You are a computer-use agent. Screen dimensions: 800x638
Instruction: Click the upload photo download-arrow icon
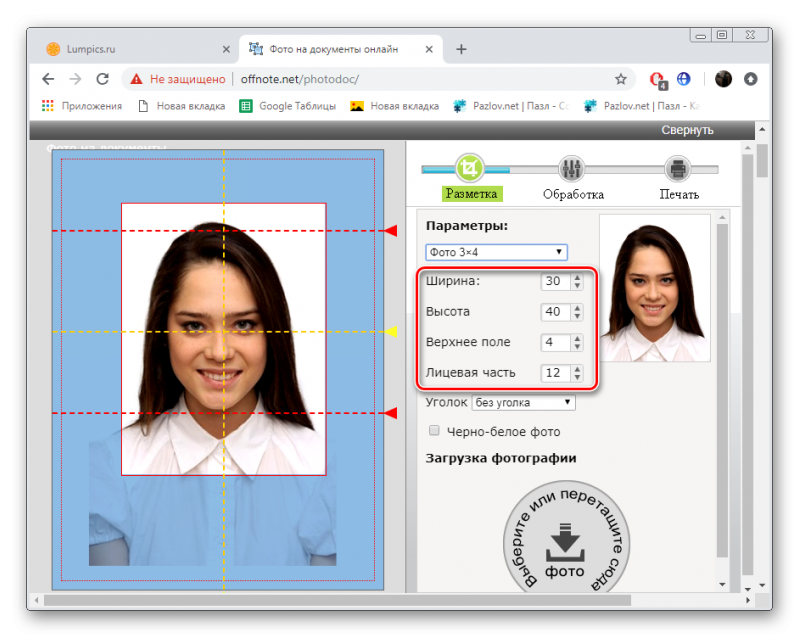[x=565, y=542]
